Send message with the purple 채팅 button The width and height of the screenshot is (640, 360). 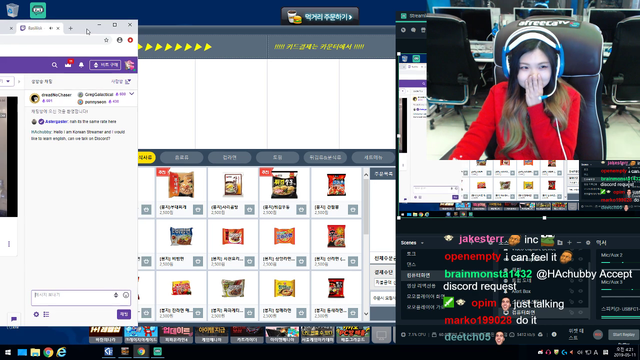pyautogui.click(x=124, y=314)
